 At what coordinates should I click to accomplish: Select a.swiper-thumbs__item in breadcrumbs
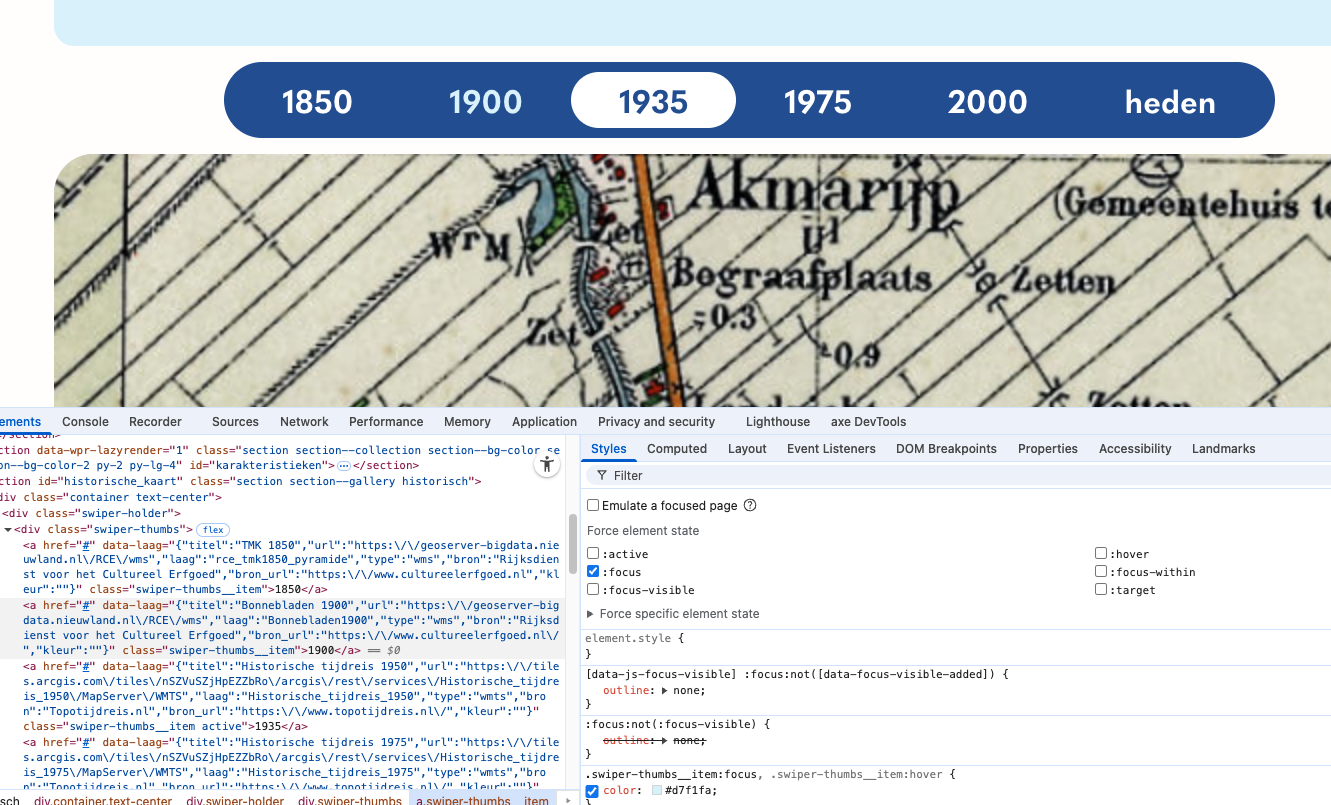pyautogui.click(x=482, y=801)
